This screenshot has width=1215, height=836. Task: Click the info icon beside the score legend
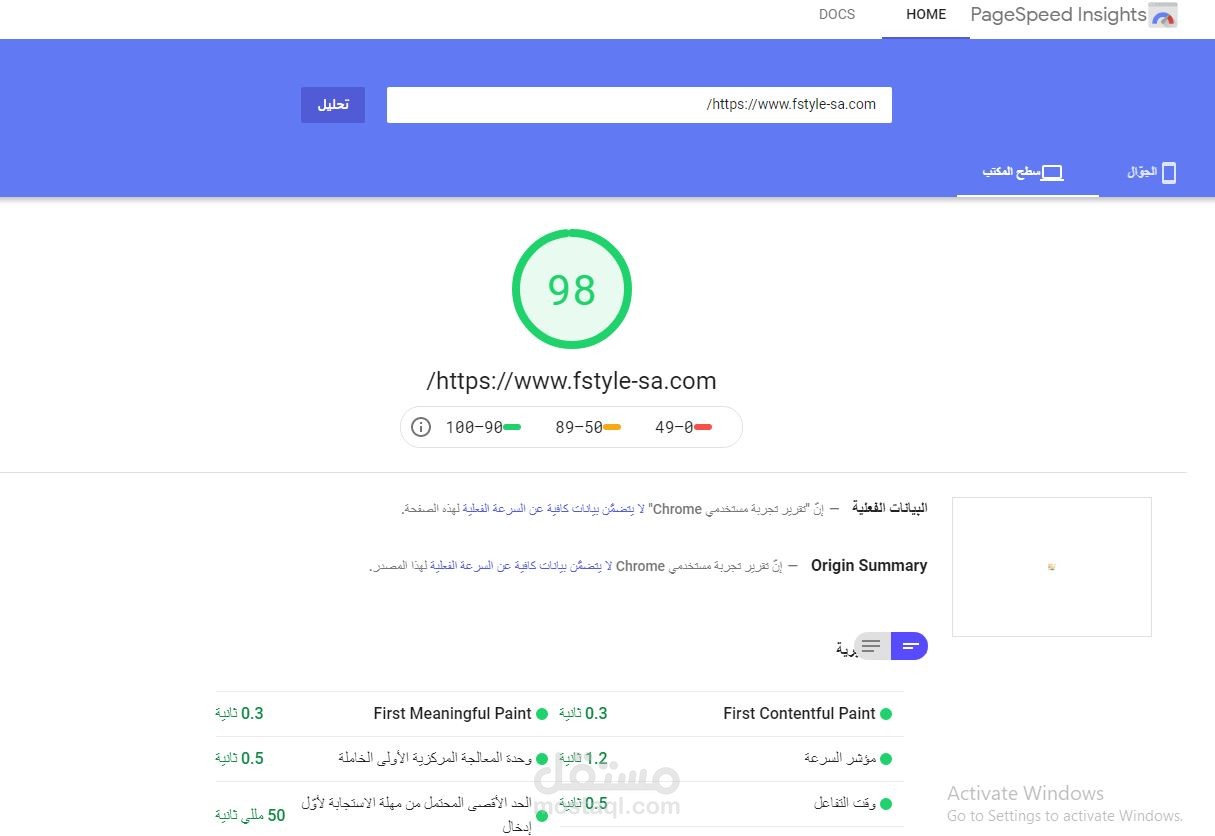tap(421, 427)
